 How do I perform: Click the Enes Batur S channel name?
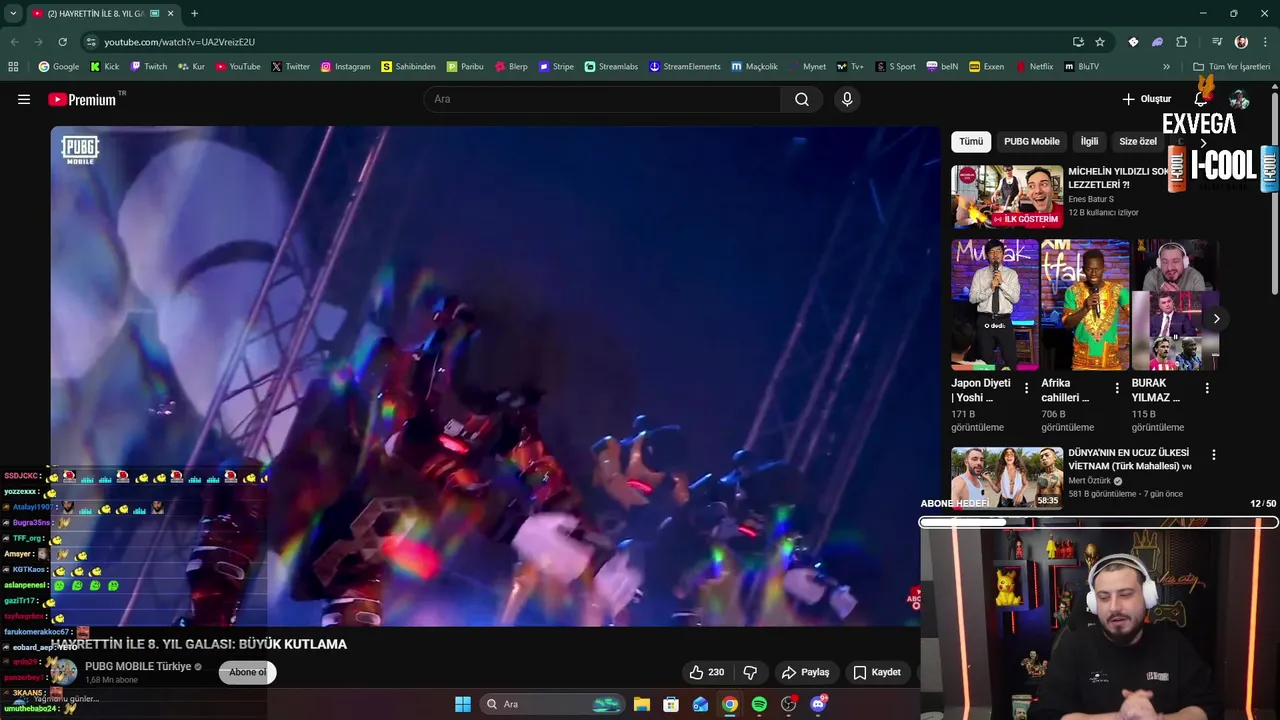pyautogui.click(x=1090, y=200)
